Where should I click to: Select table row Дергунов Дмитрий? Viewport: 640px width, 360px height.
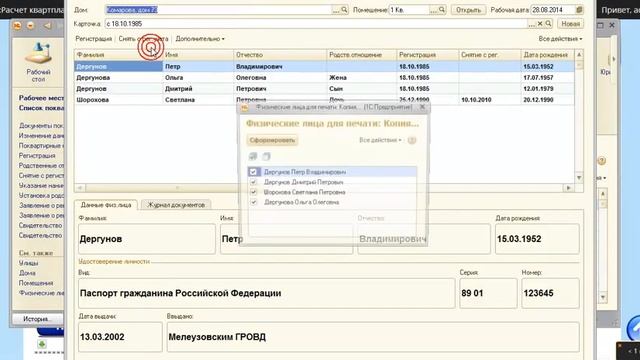tap(324, 89)
